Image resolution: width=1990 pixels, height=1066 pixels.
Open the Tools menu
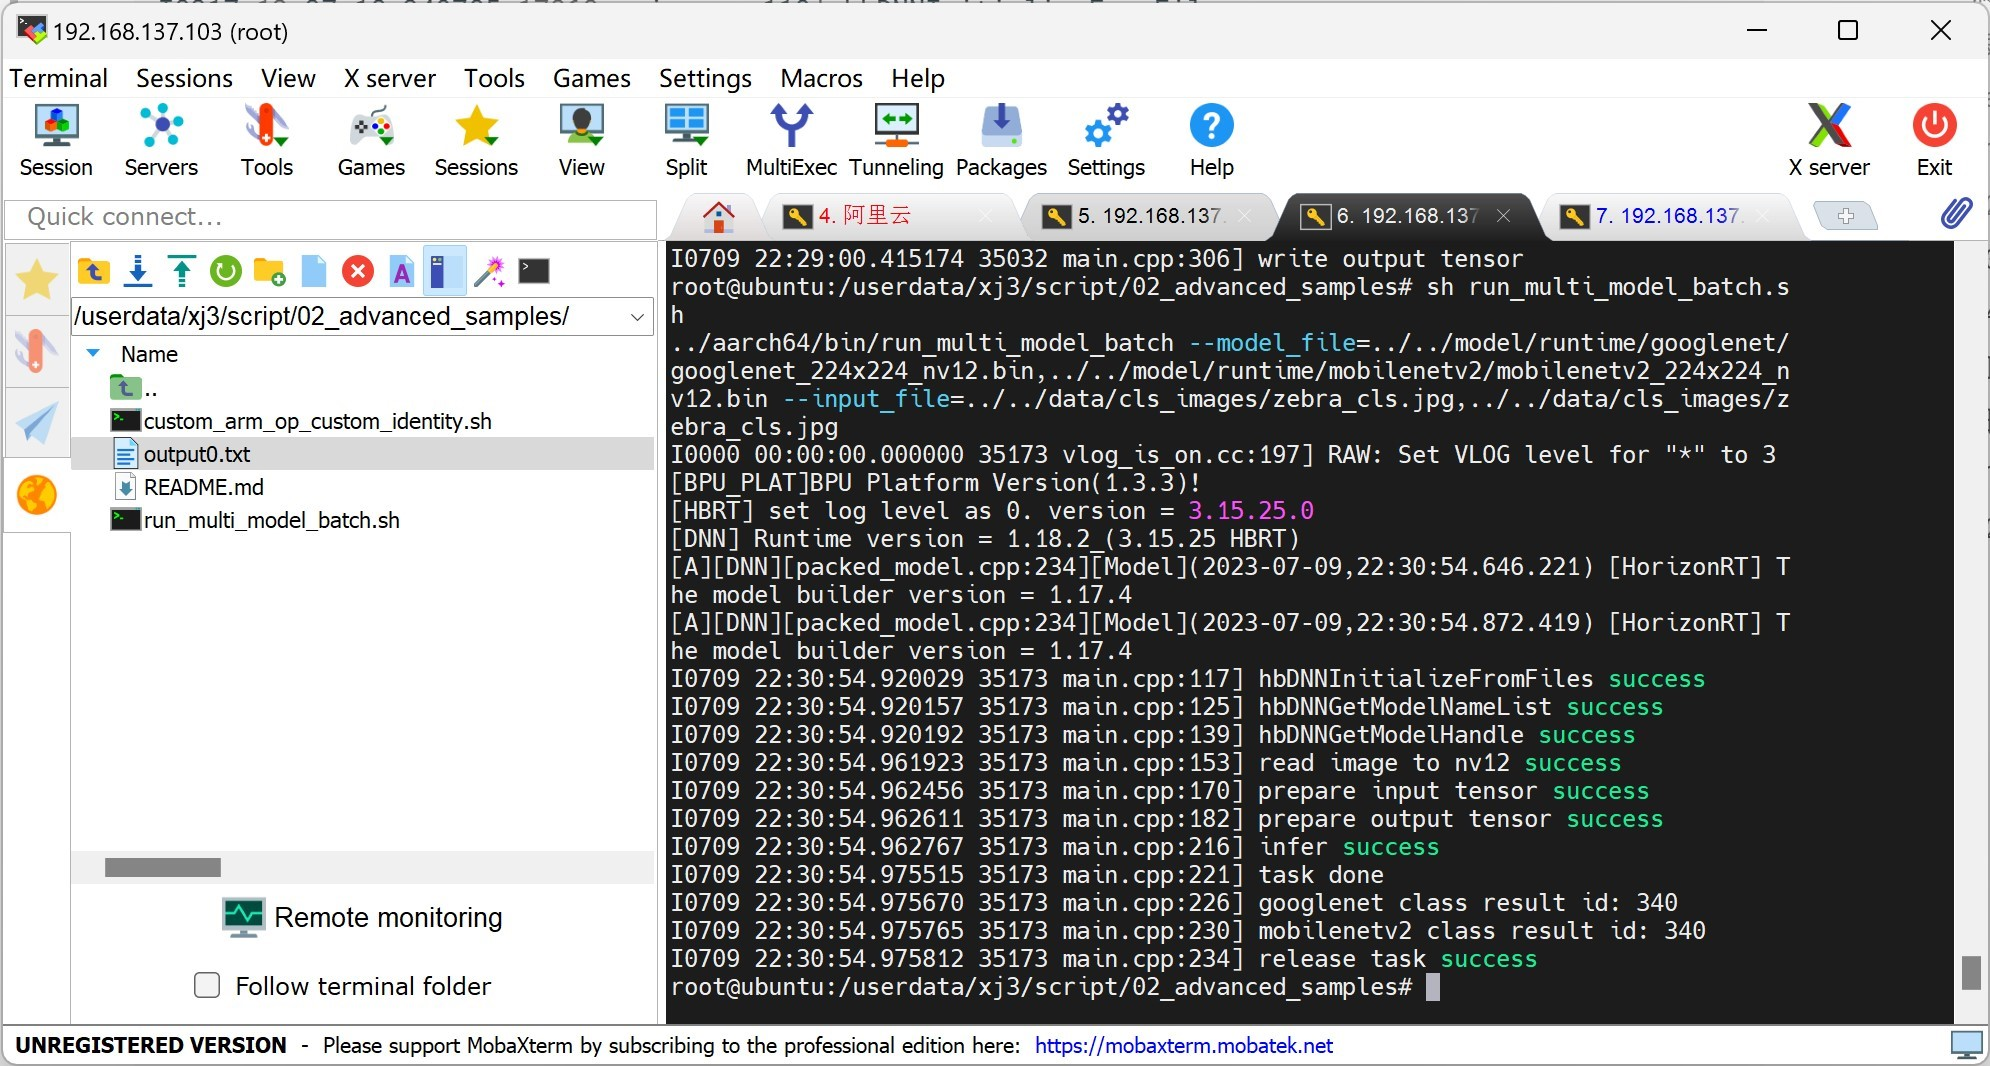(494, 78)
